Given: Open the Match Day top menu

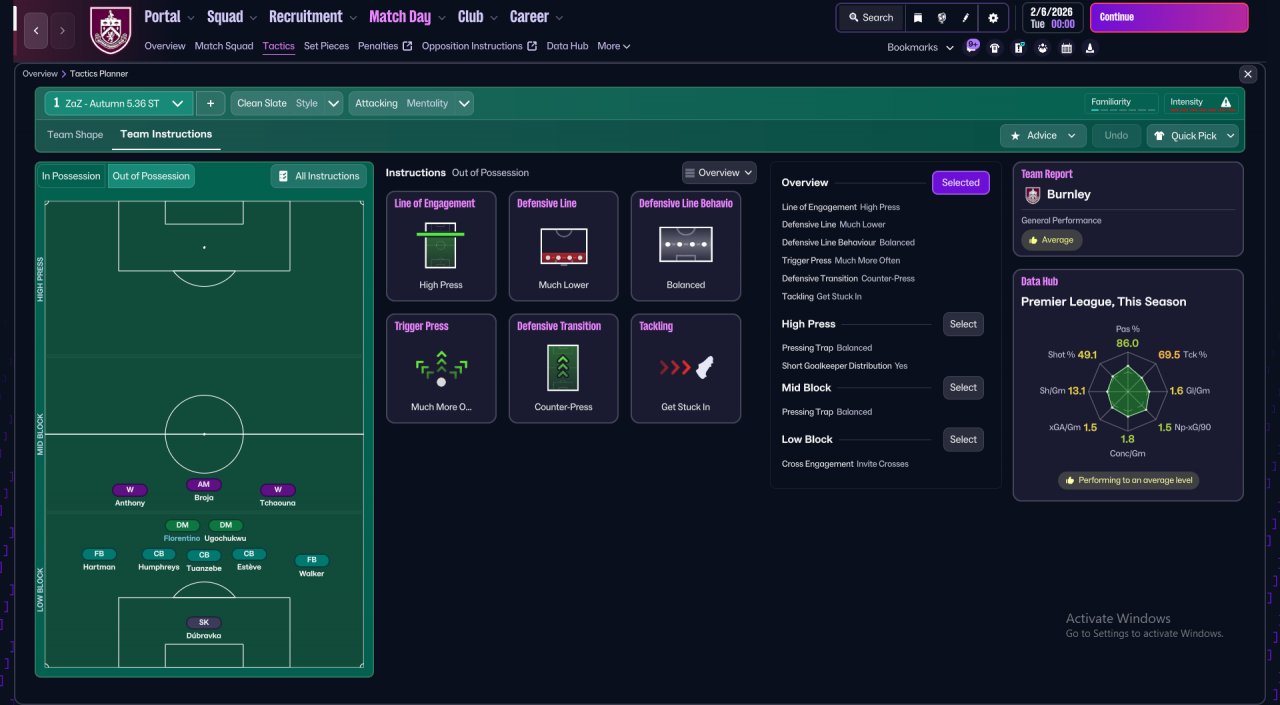Looking at the screenshot, I should click(407, 17).
